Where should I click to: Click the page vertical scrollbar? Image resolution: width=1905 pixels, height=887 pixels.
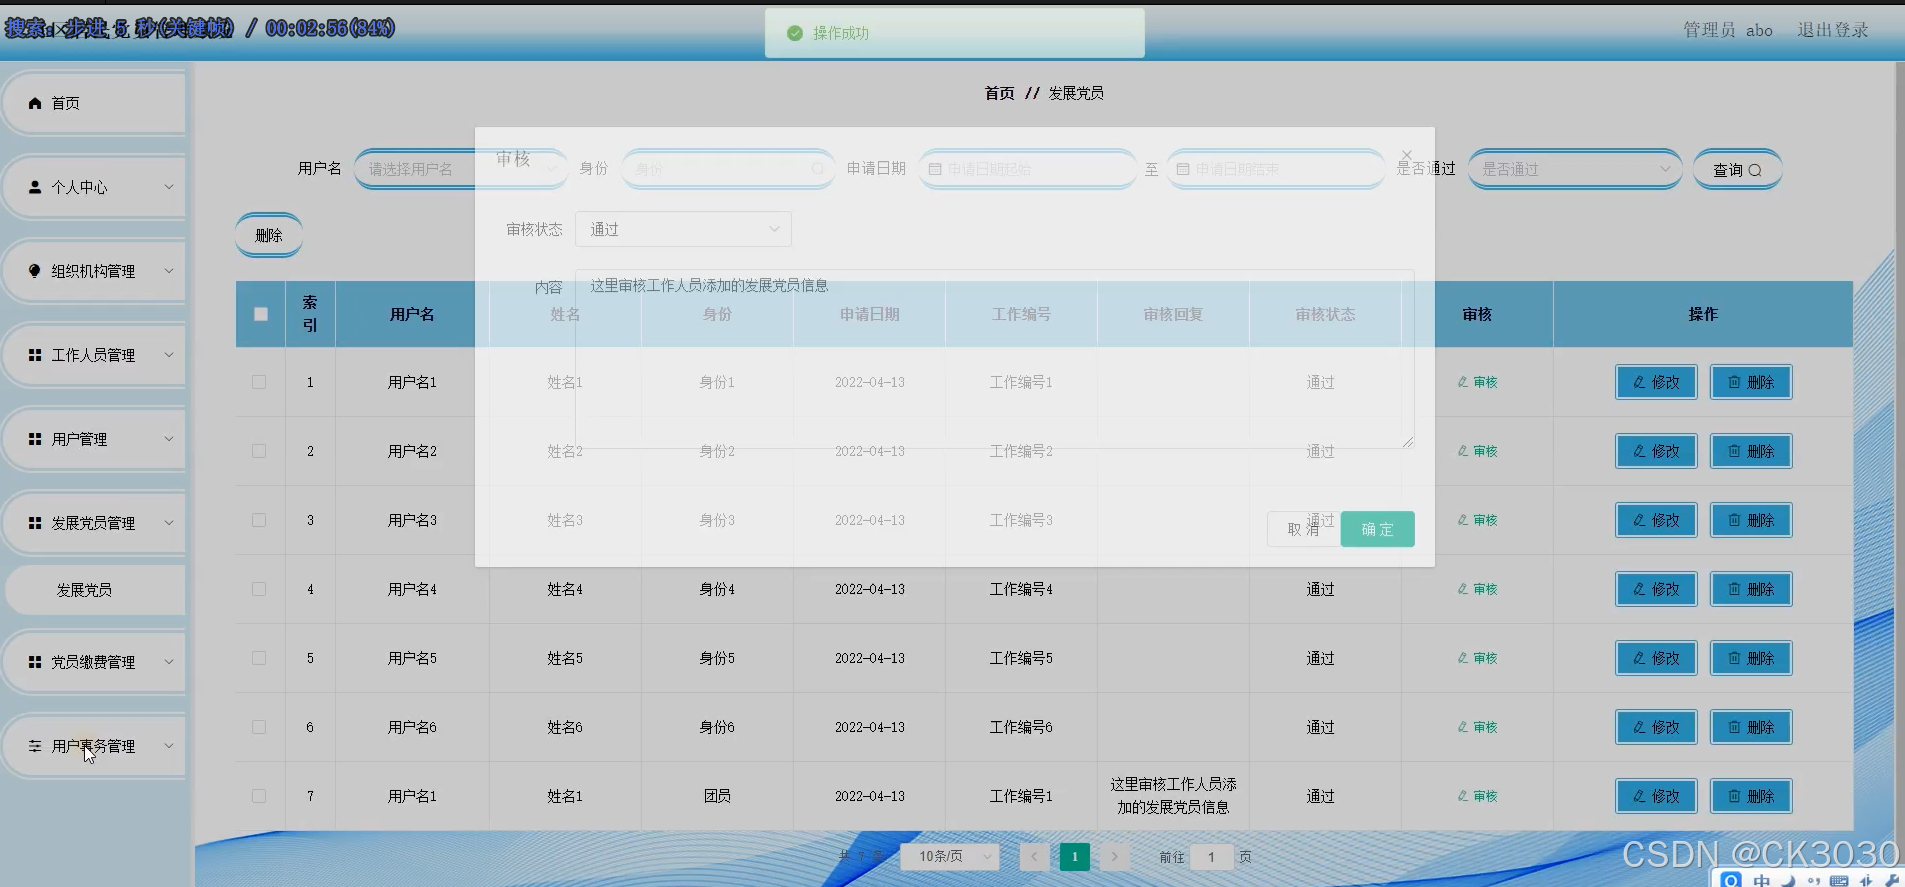coord(1899,450)
